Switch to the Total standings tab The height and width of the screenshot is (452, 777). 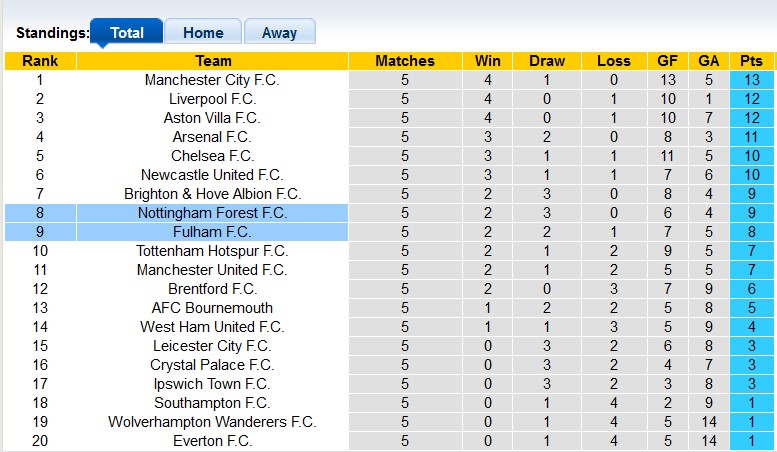127,33
